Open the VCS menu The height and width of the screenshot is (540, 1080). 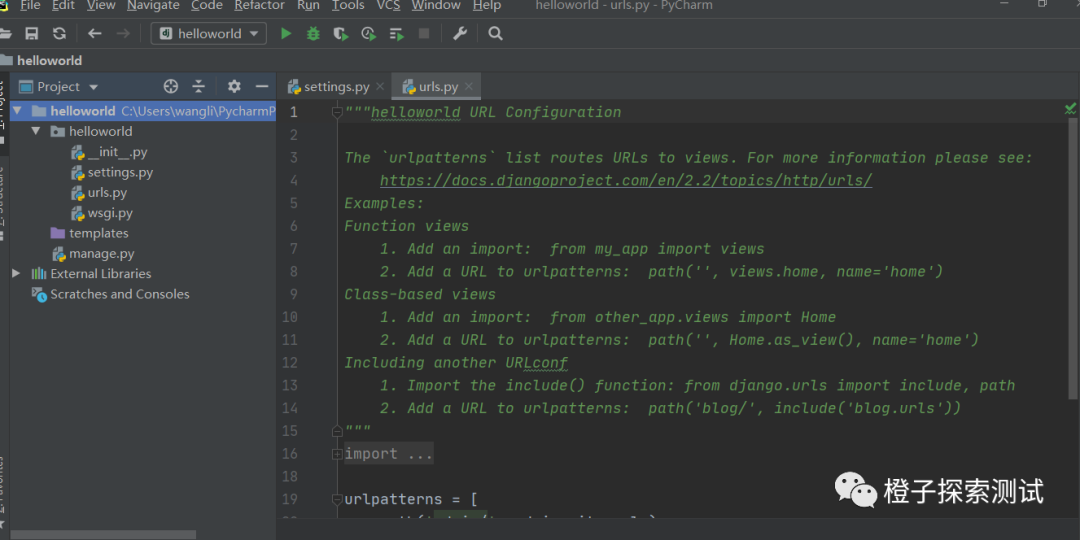388,6
